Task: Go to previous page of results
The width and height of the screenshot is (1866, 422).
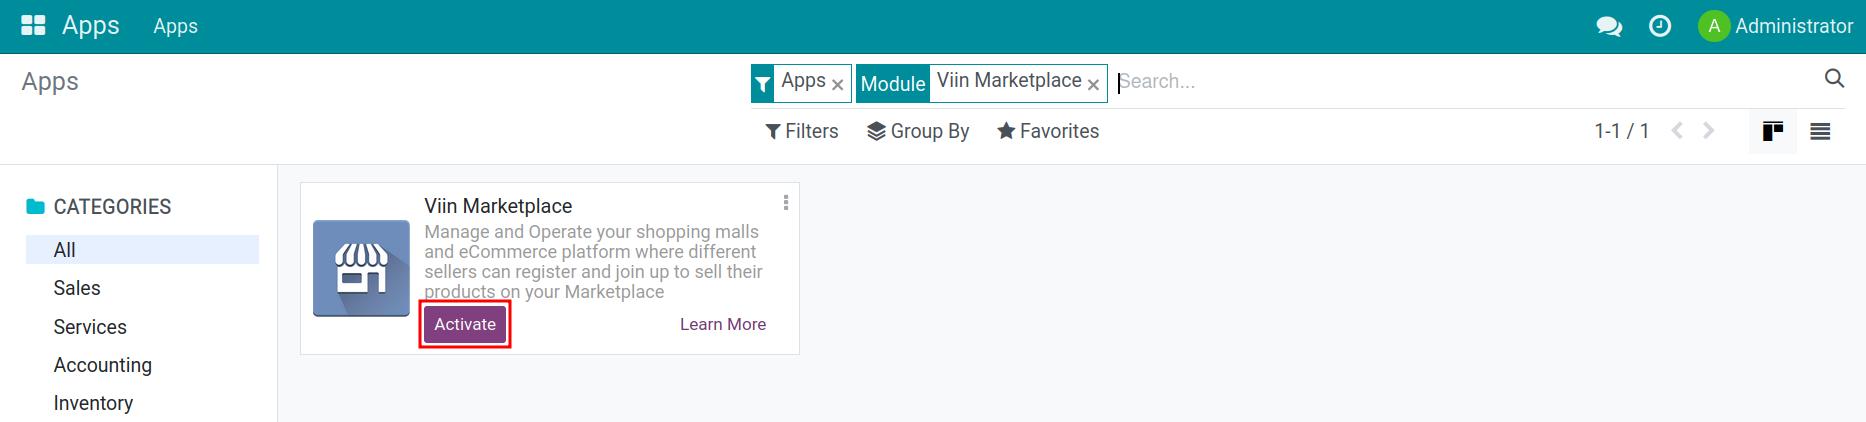Action: pos(1678,131)
